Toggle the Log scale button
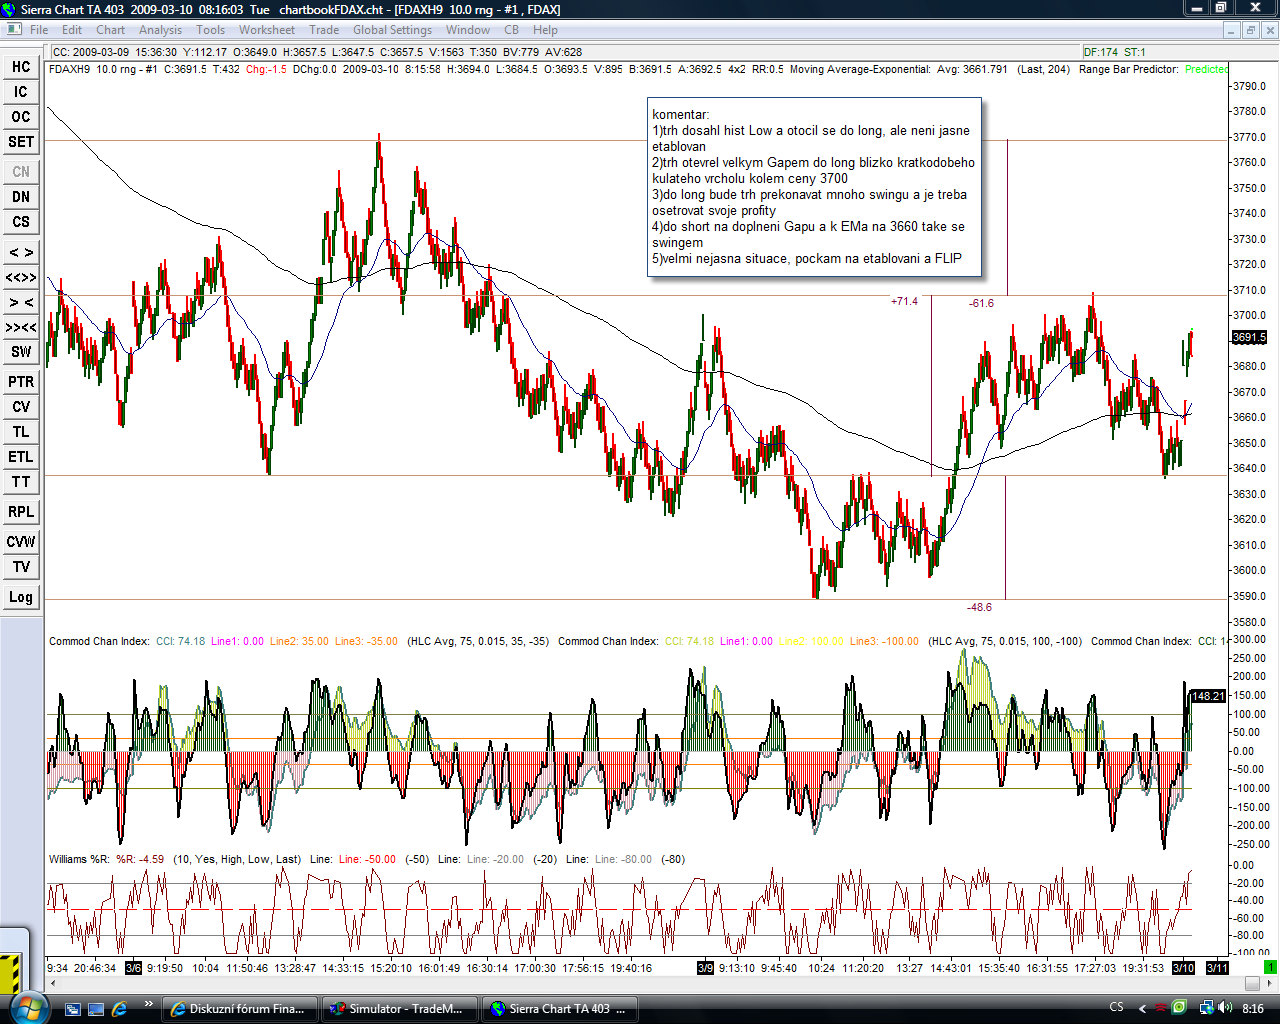This screenshot has height=1024, width=1280. 21,597
